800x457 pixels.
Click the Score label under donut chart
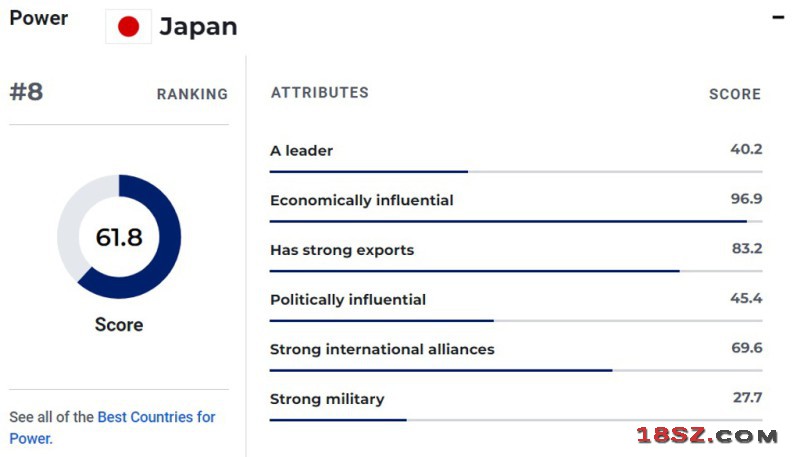click(119, 325)
